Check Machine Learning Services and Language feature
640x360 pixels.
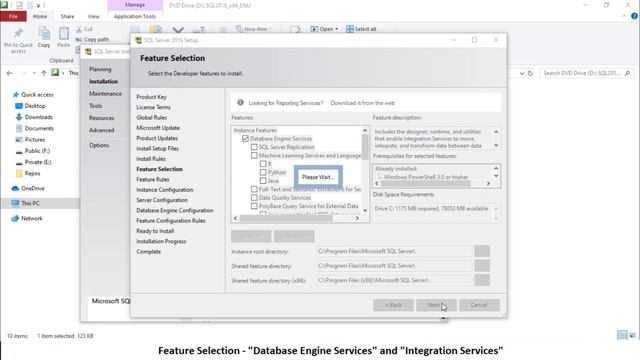point(254,156)
